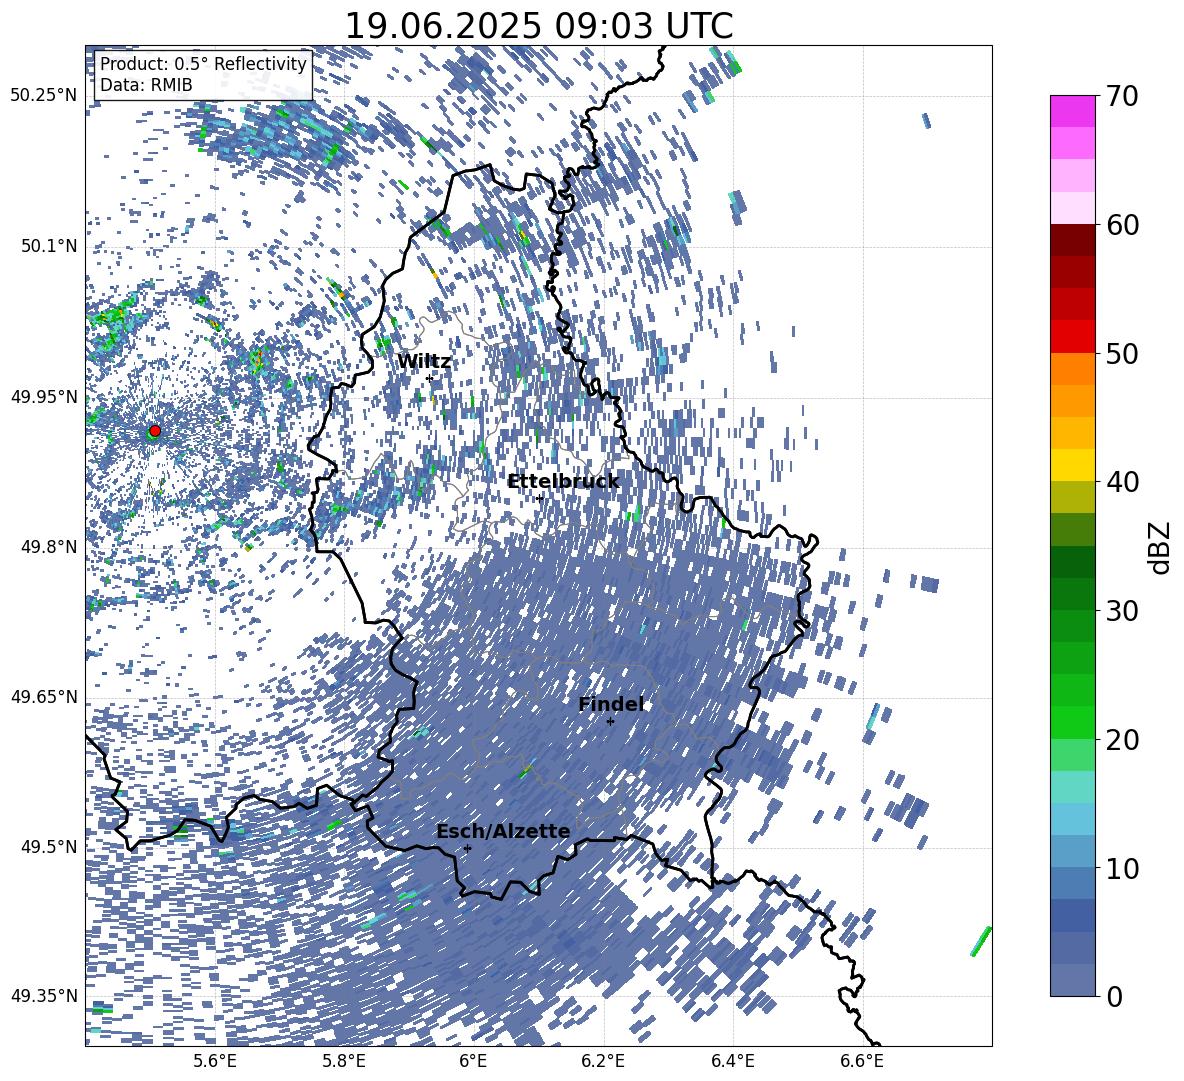Click the Ettelbruck cross marker
The width and height of the screenshot is (1184, 1081).
coord(539,498)
